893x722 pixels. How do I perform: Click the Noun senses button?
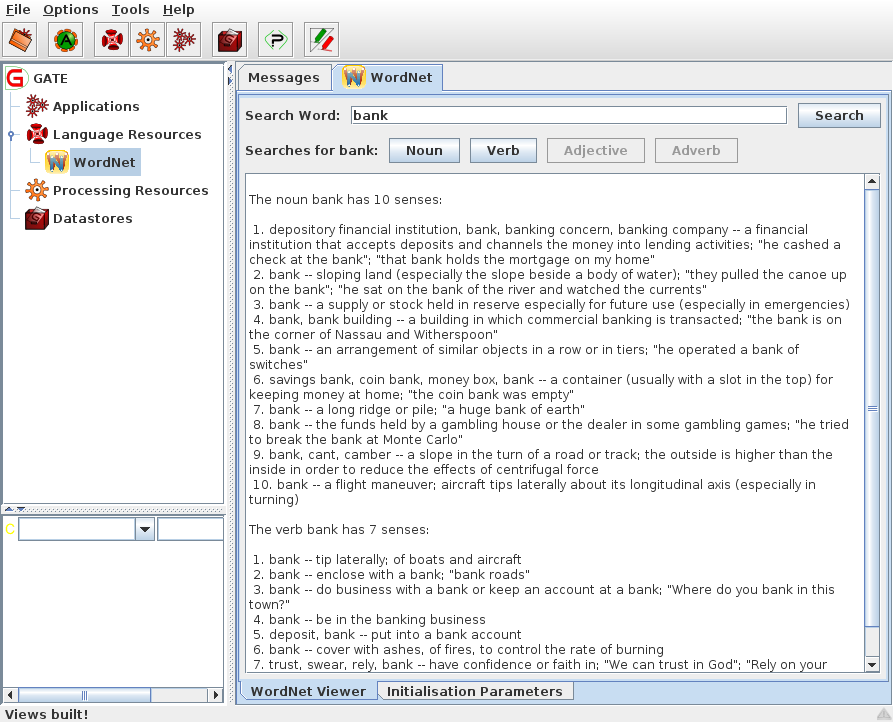424,150
